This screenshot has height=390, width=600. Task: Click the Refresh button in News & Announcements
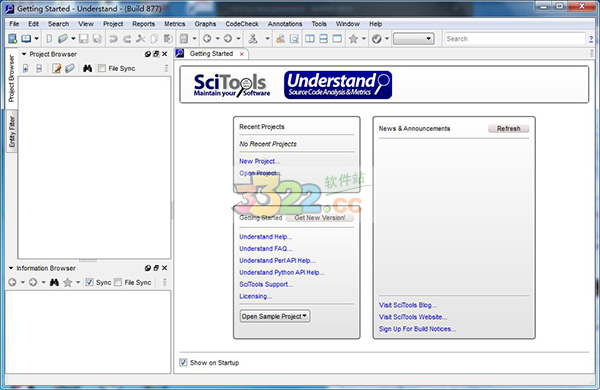(x=509, y=129)
